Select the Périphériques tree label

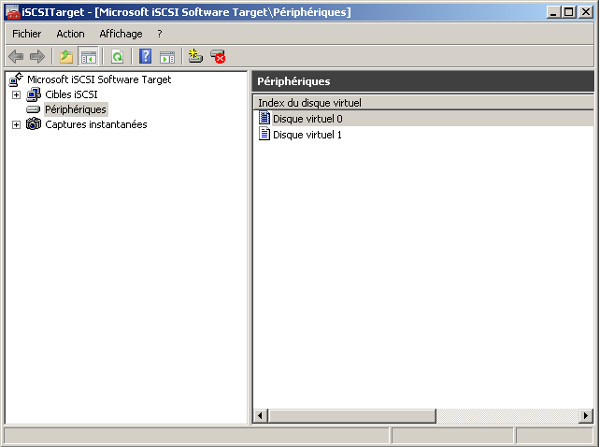76,109
